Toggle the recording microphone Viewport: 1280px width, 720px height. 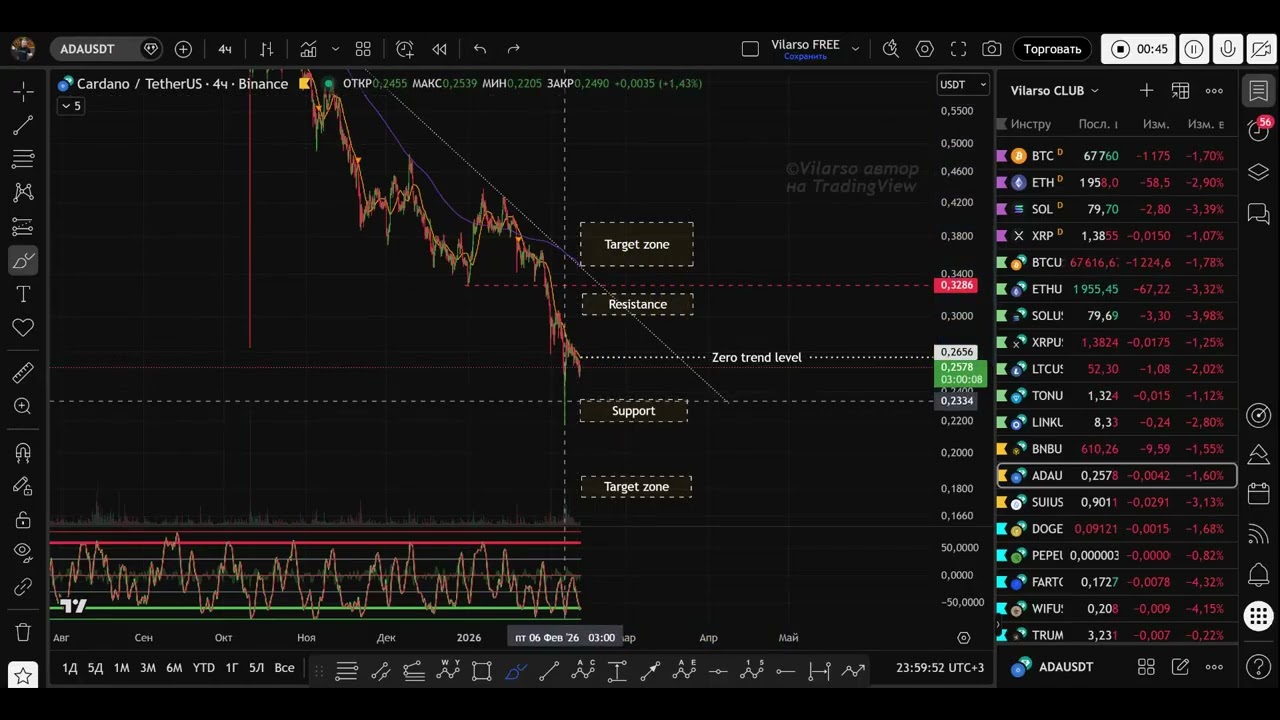1227,49
